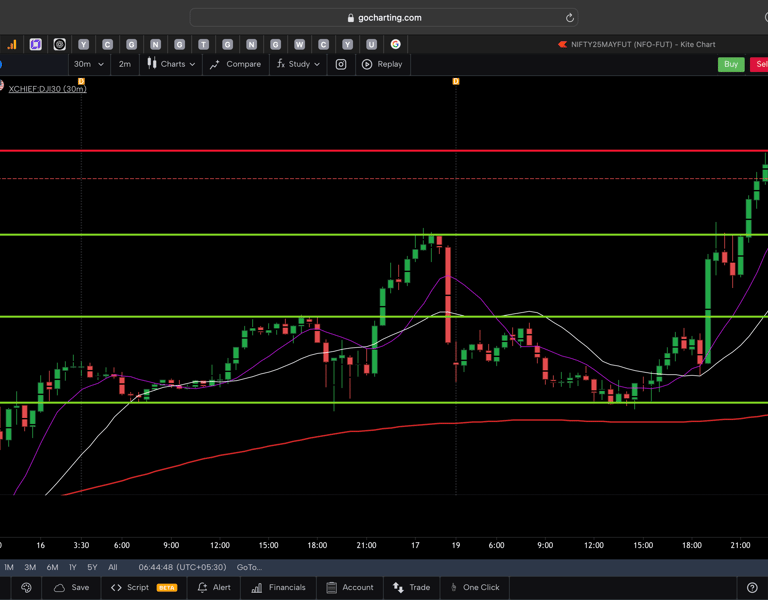Create an Alert
Image resolution: width=768 pixels, height=600 pixels.
214,588
